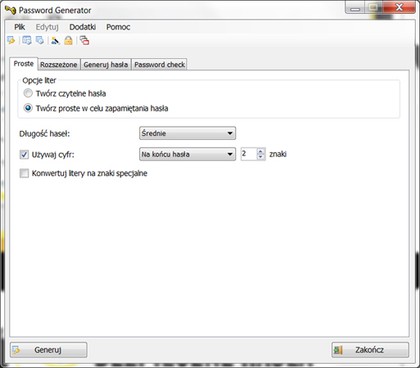420x368 pixels.
Task: Click the key icon in title bar
Action: coord(10,10)
